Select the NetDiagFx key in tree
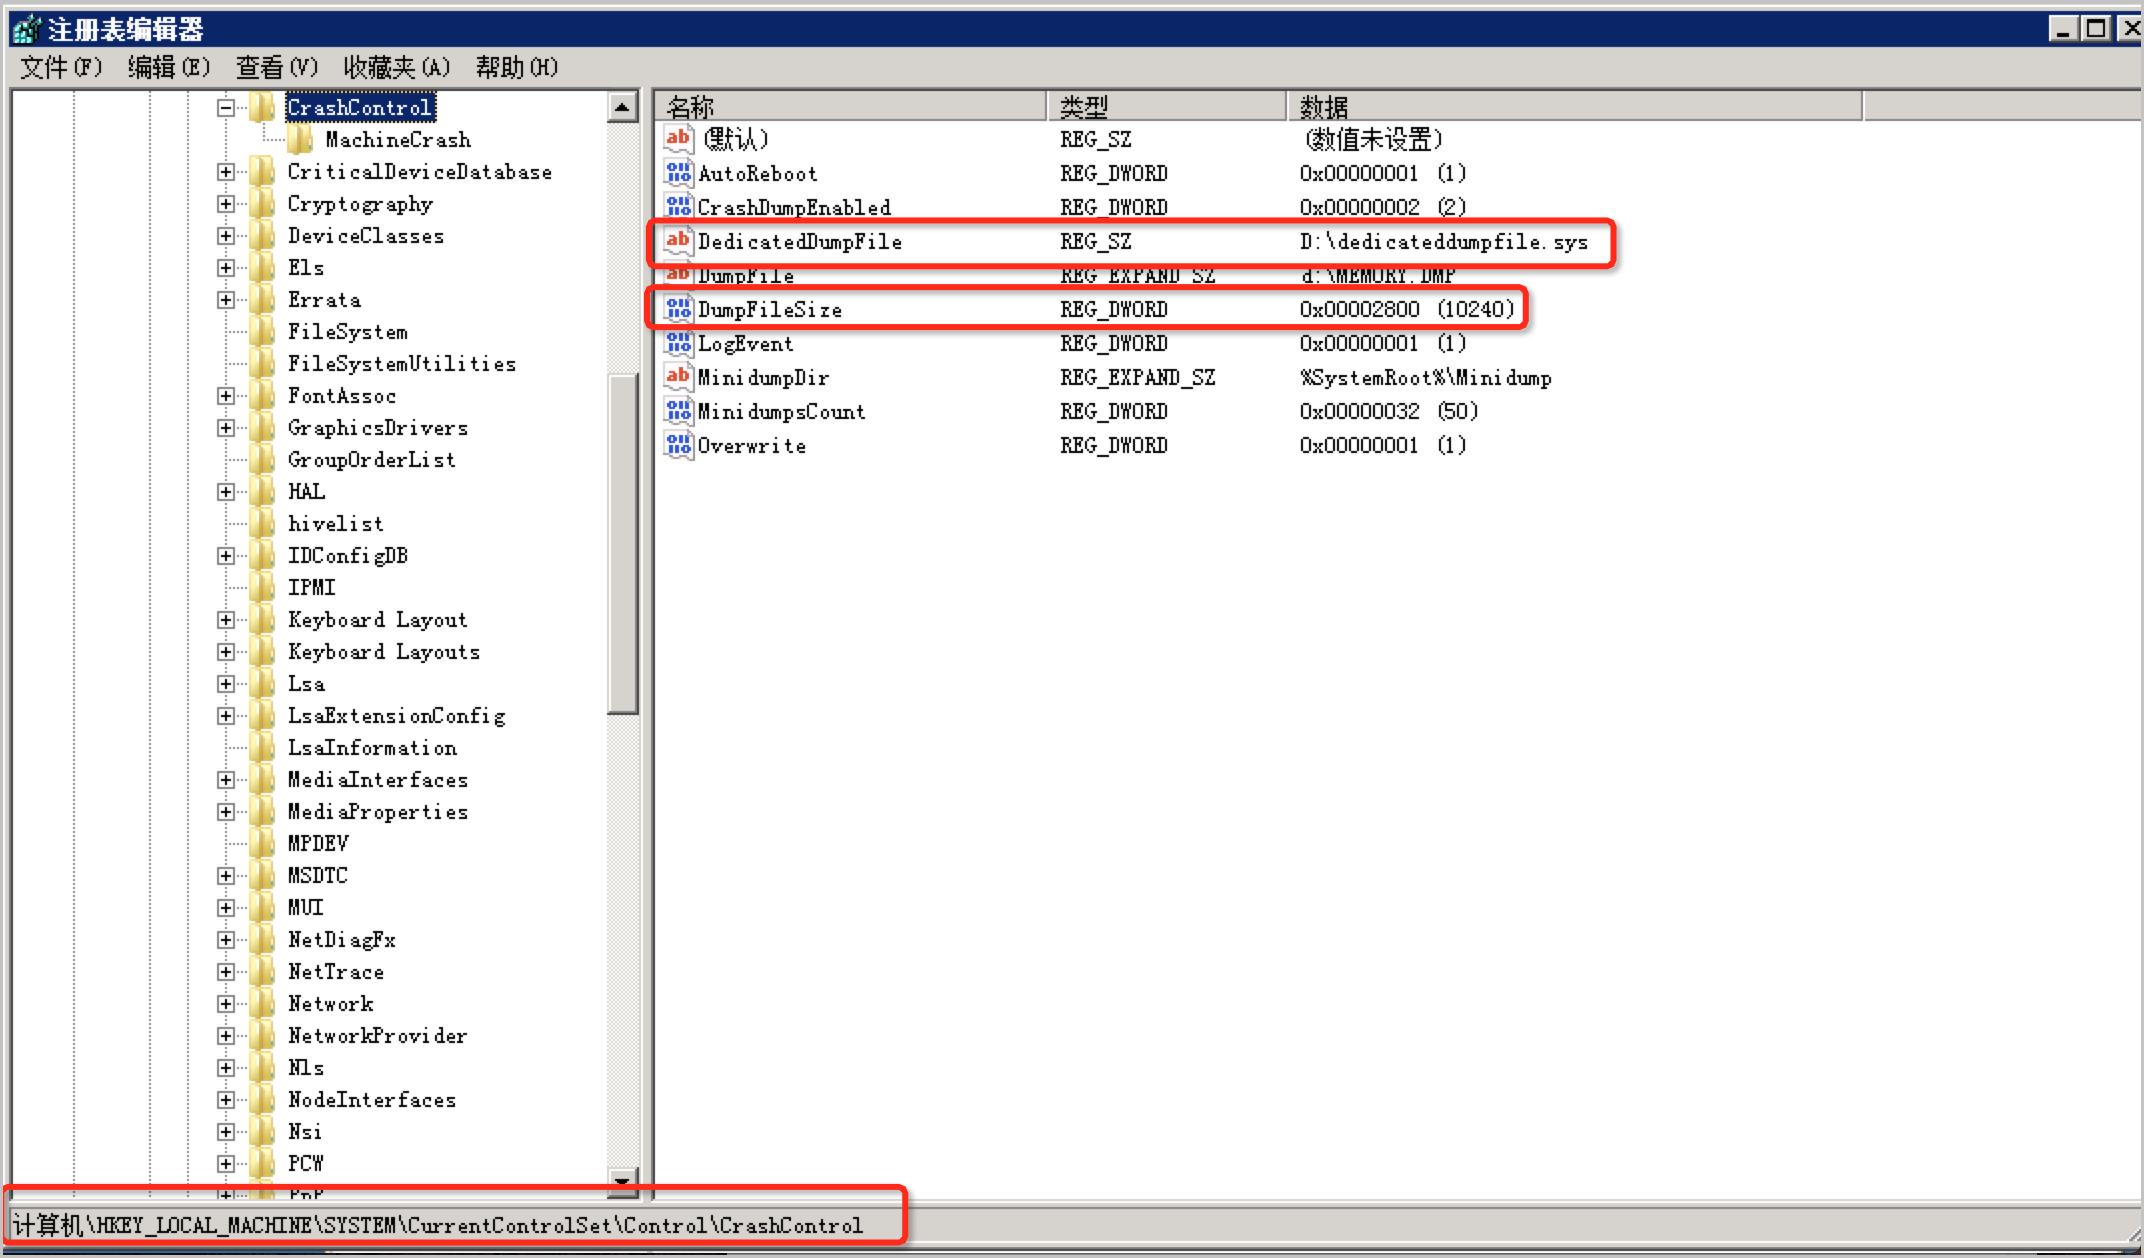The height and width of the screenshot is (1258, 2144). [x=342, y=939]
